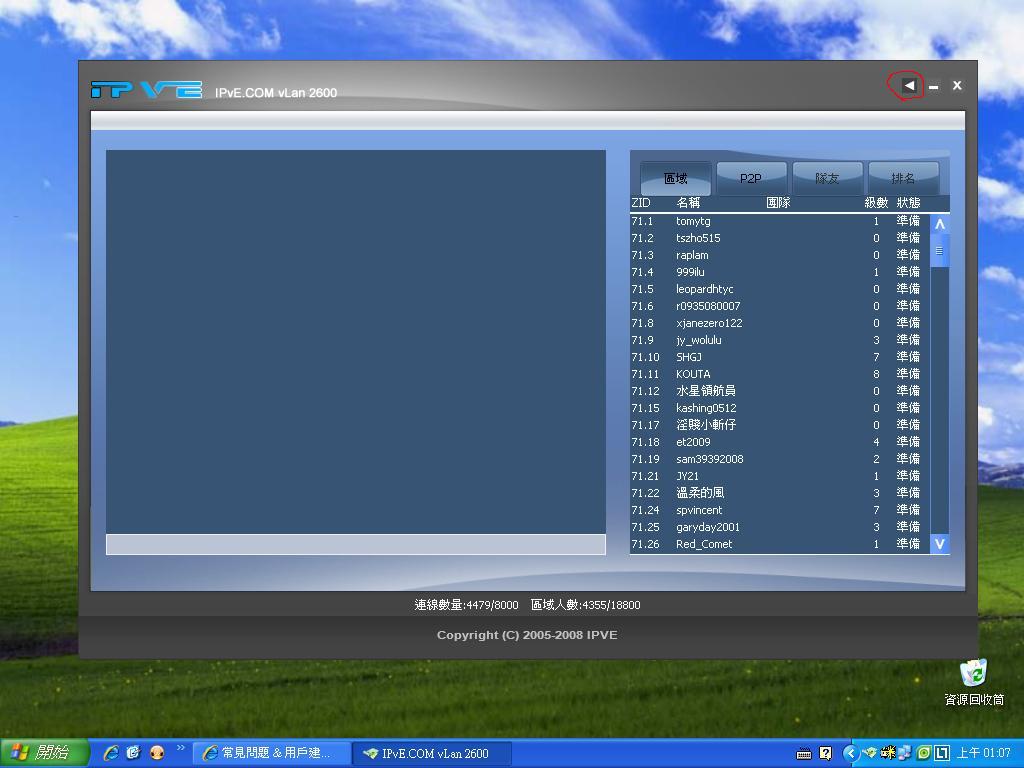Click connection count text 連線數量:4479/8000
The width and height of the screenshot is (1024, 768).
[x=466, y=605]
